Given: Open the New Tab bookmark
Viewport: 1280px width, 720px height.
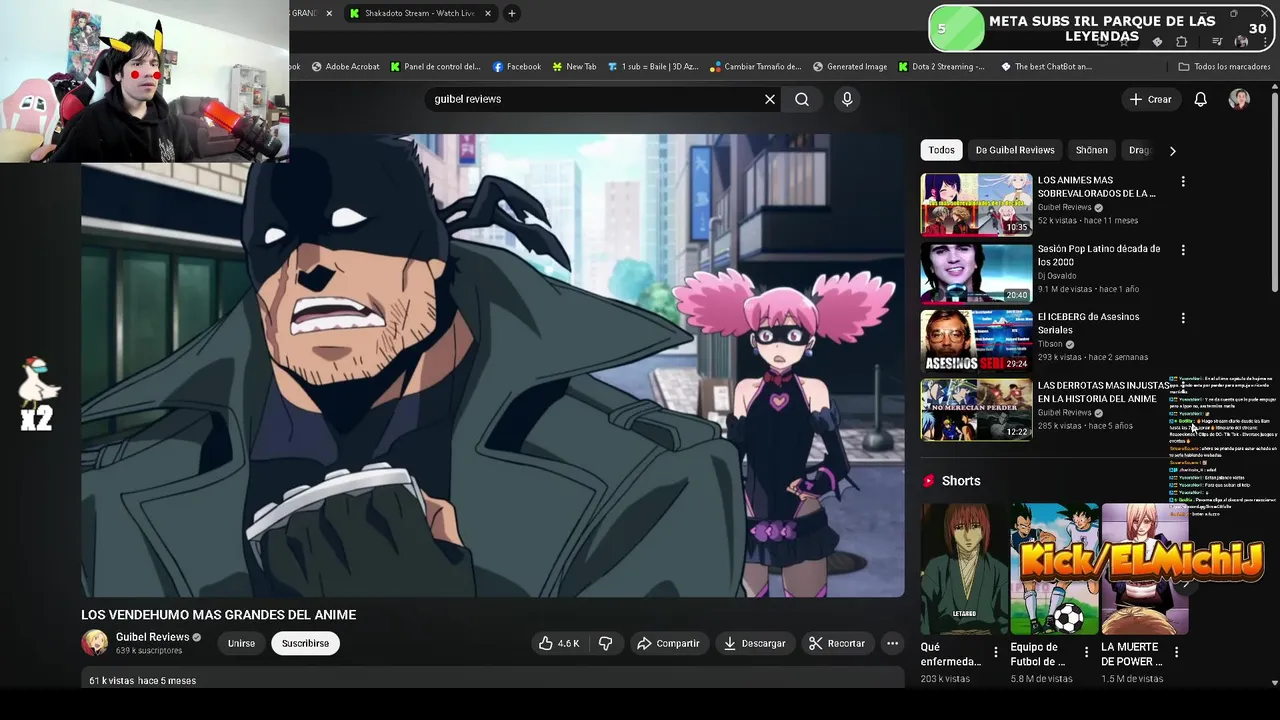Looking at the screenshot, I should (574, 67).
